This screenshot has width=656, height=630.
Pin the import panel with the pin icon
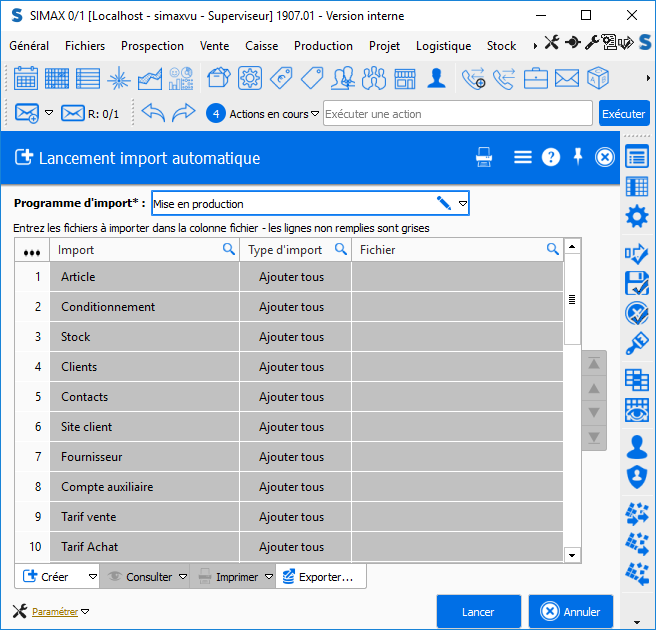pos(577,157)
